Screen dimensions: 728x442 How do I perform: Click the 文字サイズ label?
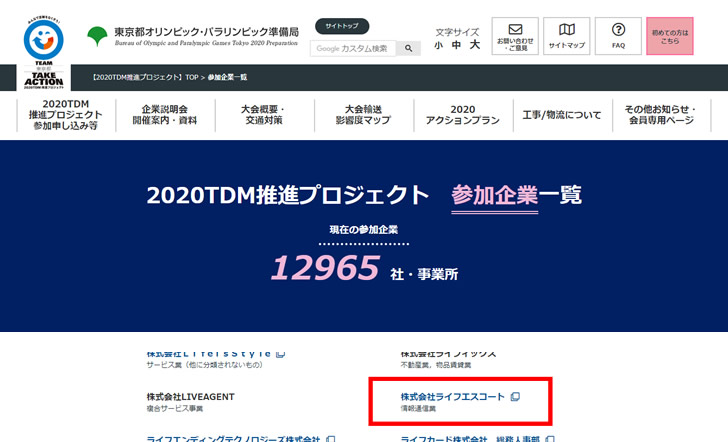point(457,32)
